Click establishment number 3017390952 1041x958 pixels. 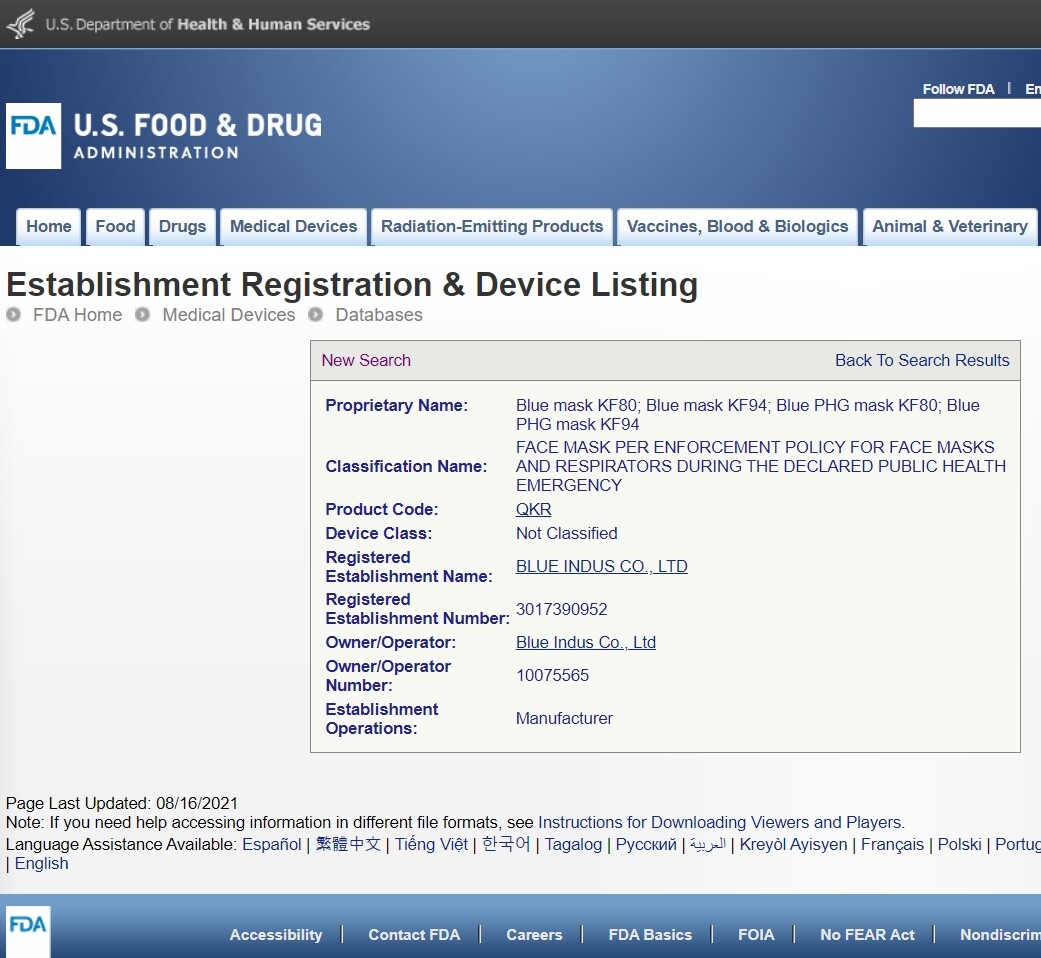pyautogui.click(x=562, y=609)
